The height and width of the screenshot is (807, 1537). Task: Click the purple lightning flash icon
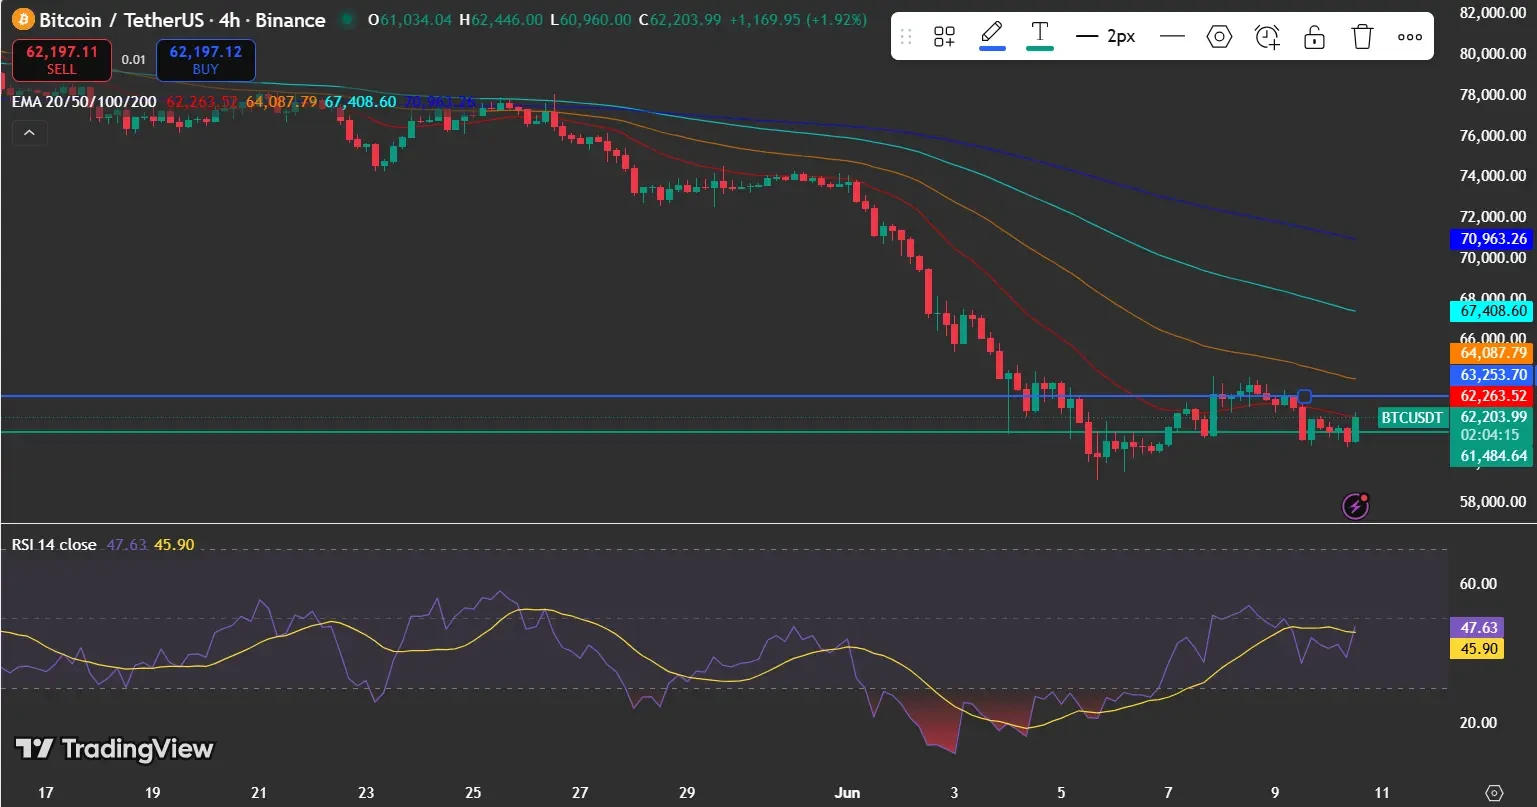pyautogui.click(x=1355, y=506)
